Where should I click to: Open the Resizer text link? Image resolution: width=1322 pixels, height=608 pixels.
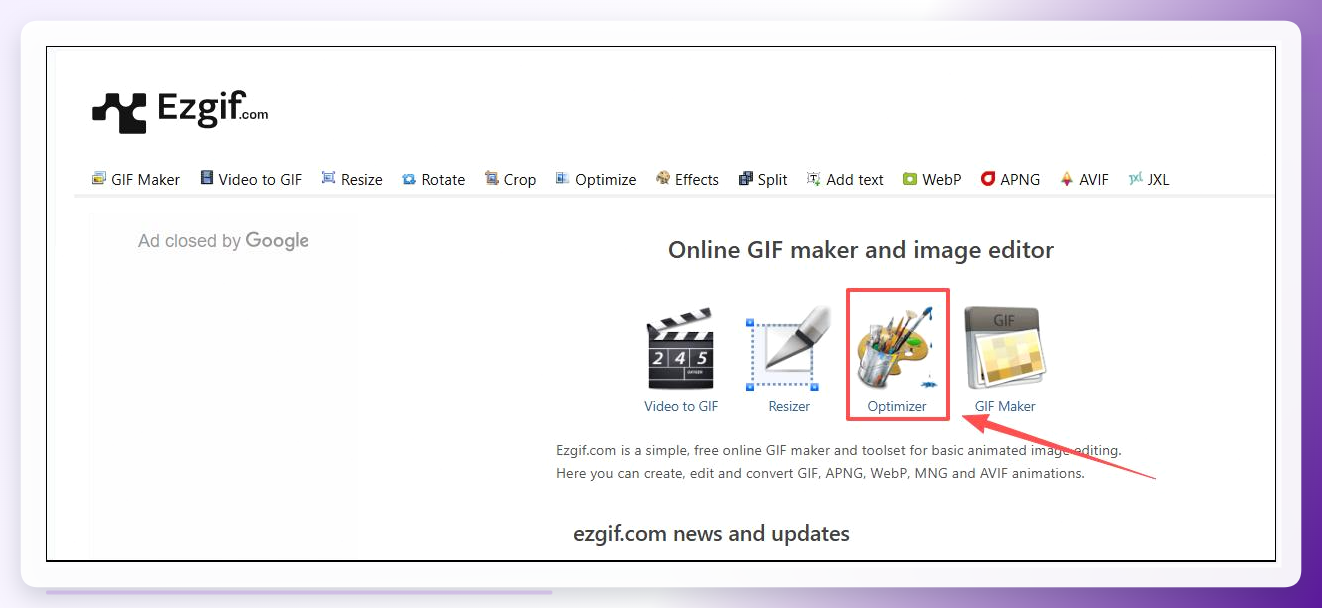(789, 406)
